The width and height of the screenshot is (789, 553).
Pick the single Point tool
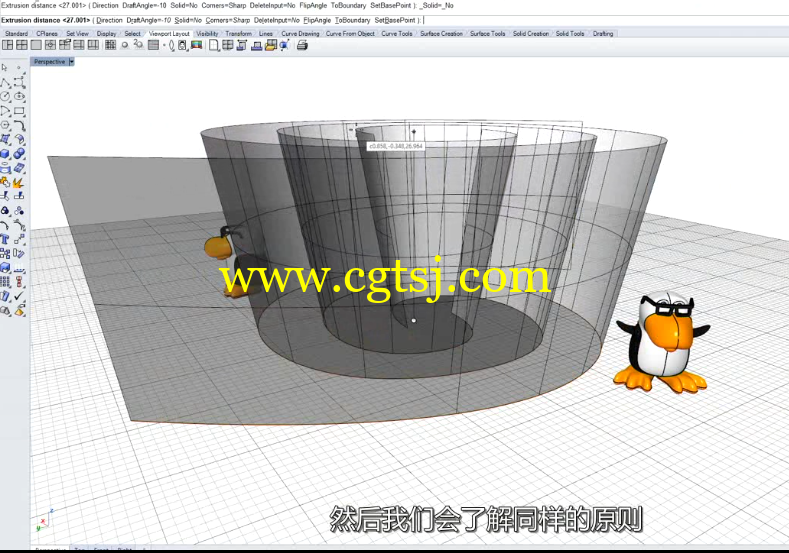pyautogui.click(x=19, y=67)
